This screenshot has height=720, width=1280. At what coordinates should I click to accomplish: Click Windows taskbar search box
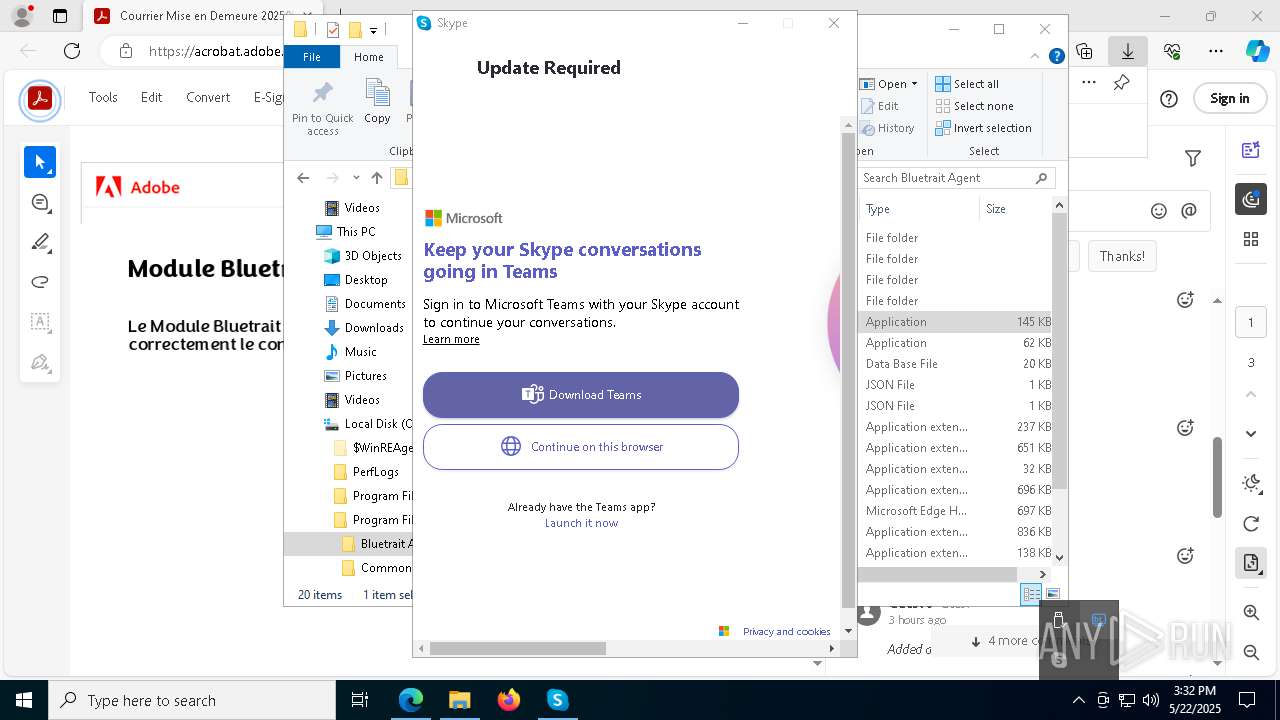pos(192,700)
